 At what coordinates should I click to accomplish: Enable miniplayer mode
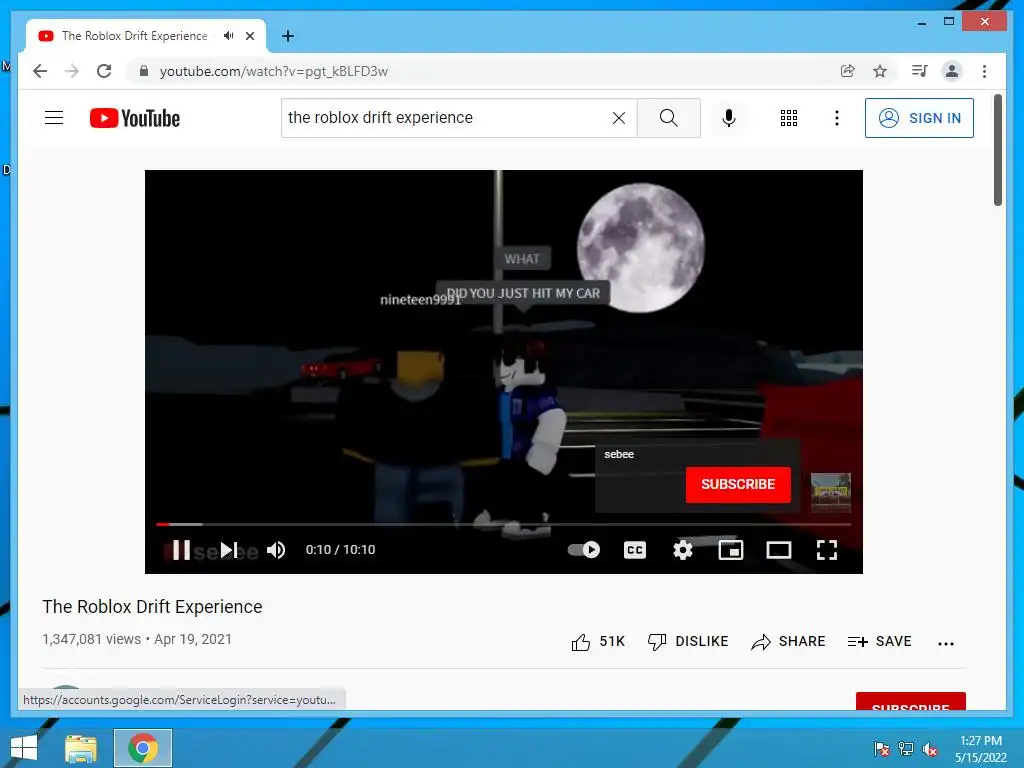point(731,550)
